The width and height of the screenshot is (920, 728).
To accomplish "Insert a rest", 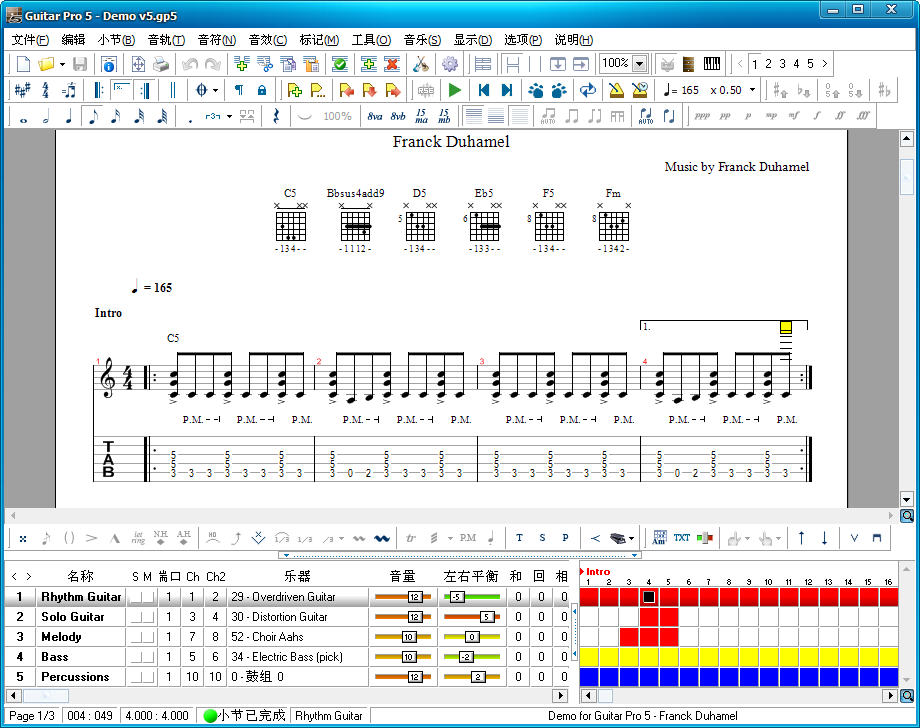I will point(276,117).
